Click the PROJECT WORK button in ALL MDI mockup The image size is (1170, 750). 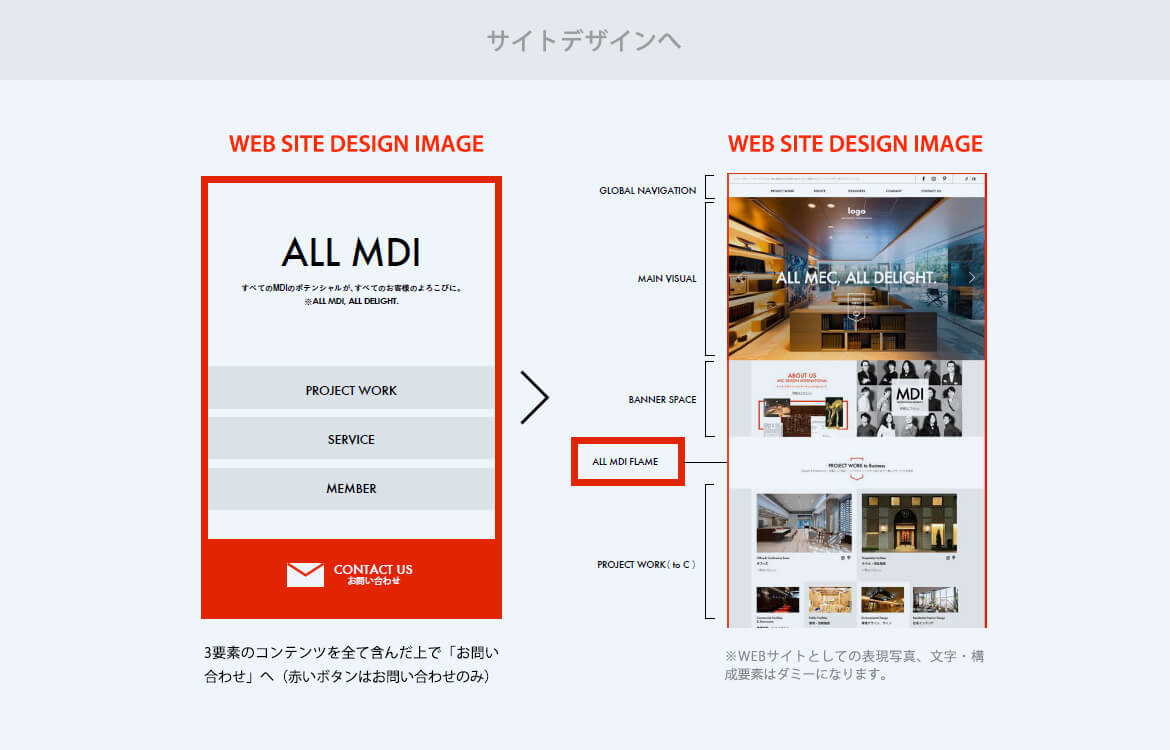pos(351,387)
